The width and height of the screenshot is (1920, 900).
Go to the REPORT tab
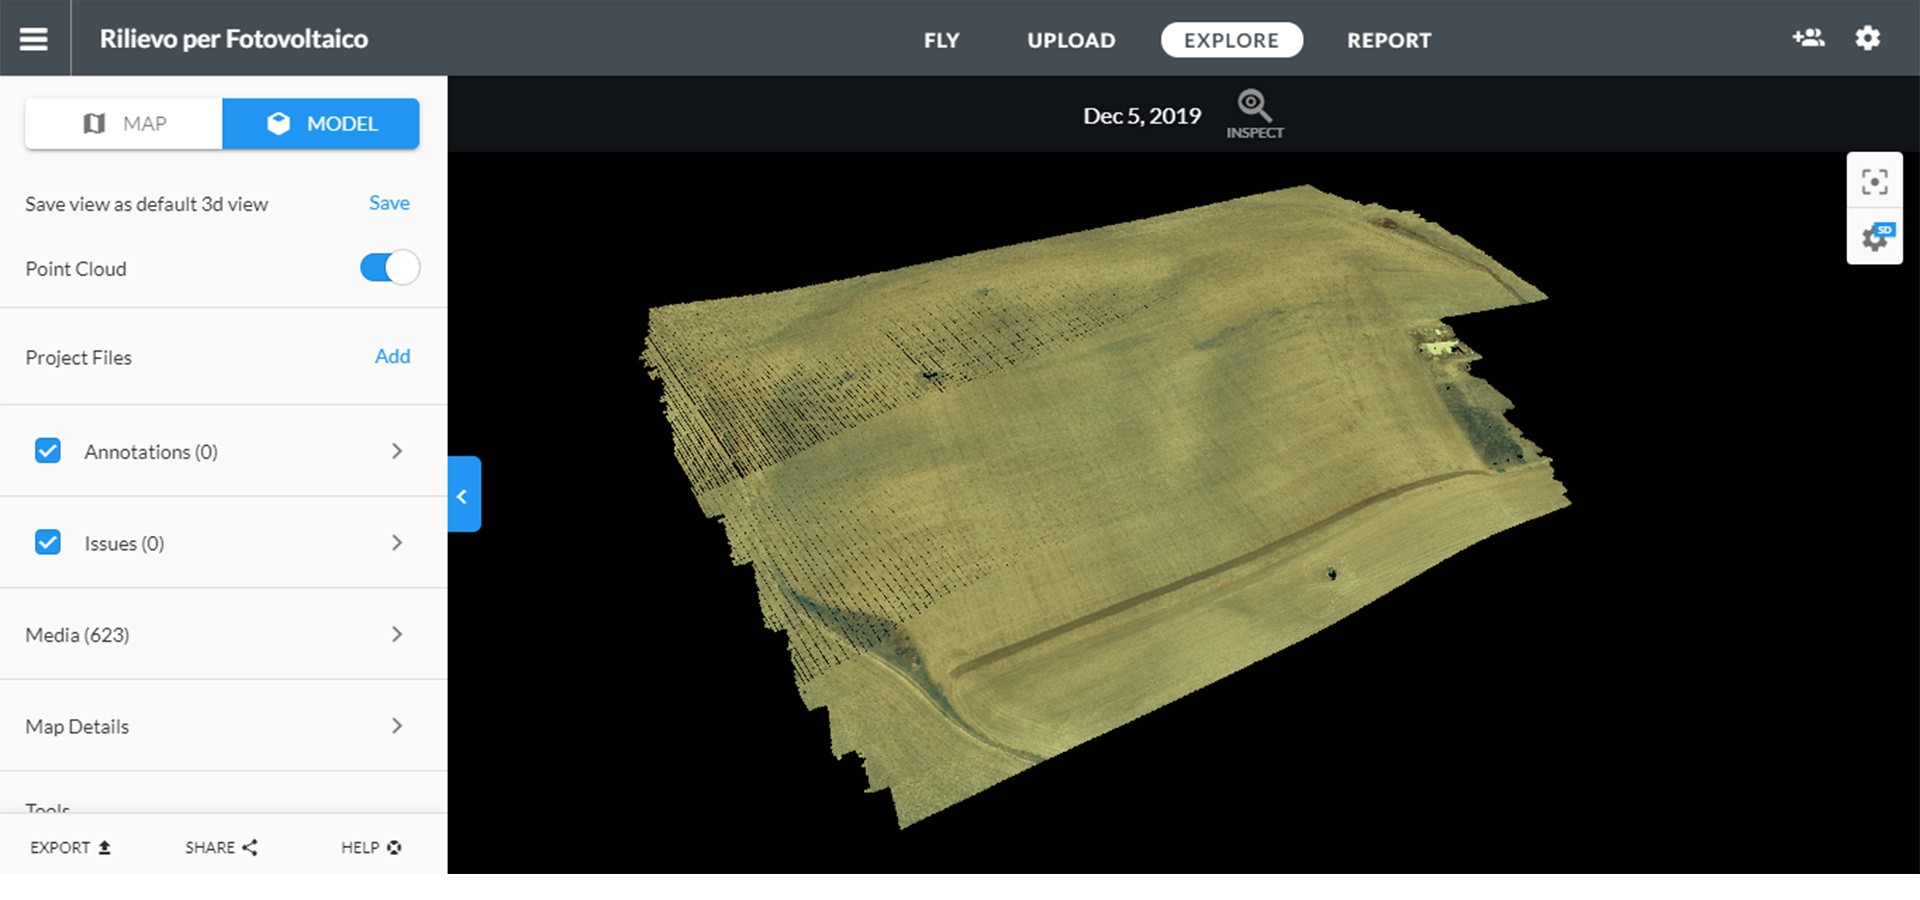1388,40
